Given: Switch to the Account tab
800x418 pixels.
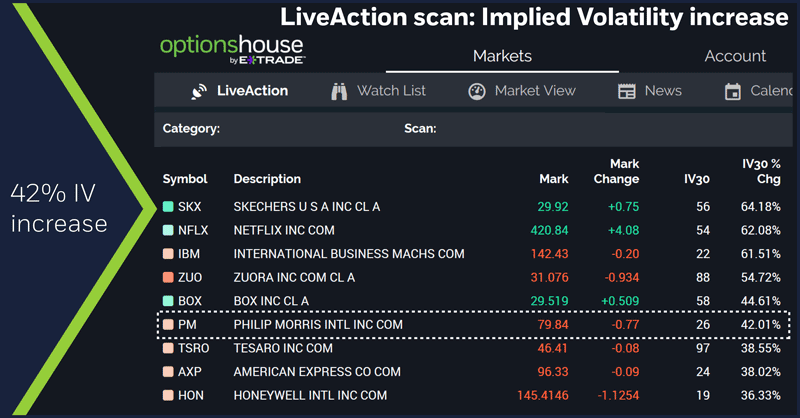Looking at the screenshot, I should point(735,56).
